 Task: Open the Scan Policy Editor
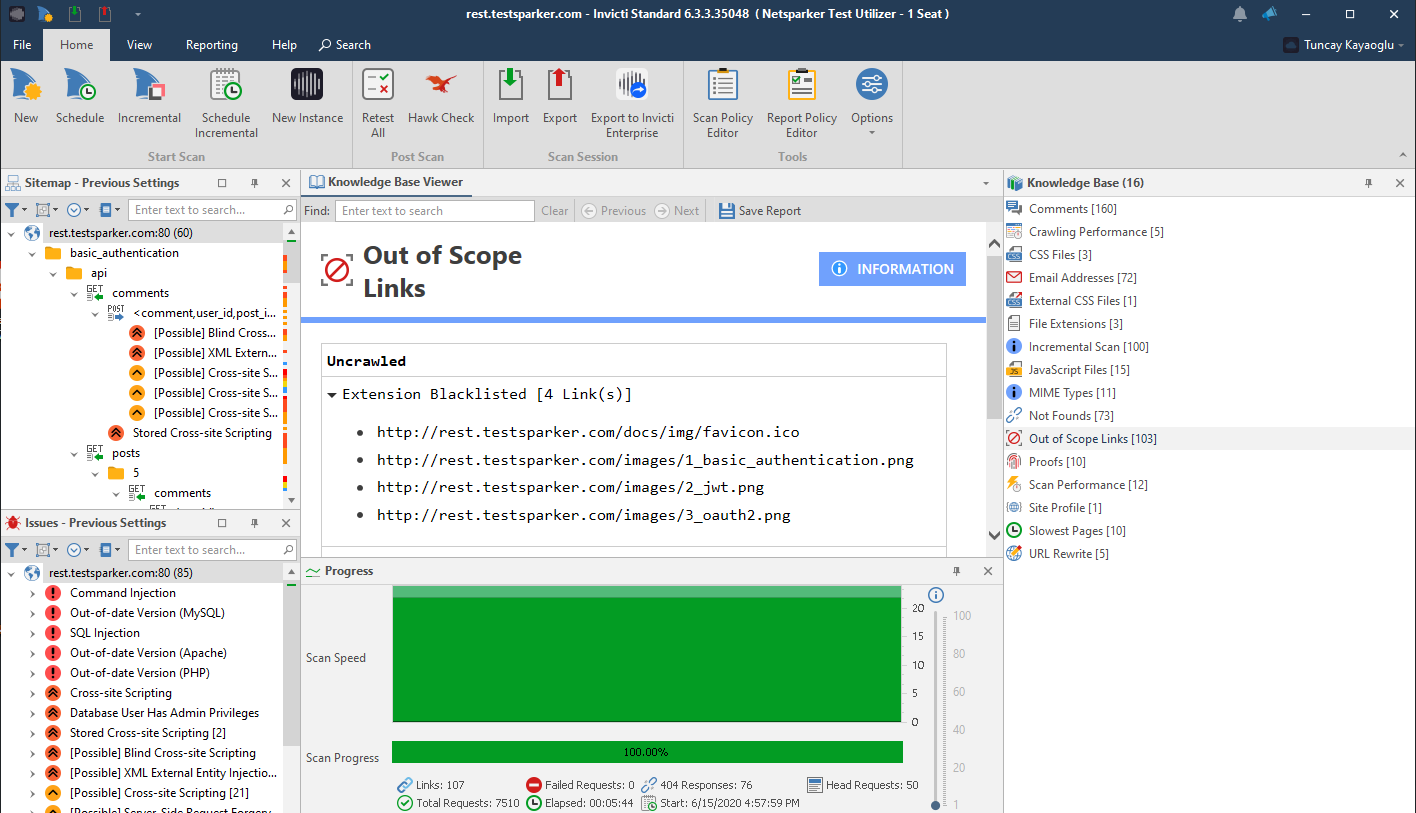[x=723, y=104]
